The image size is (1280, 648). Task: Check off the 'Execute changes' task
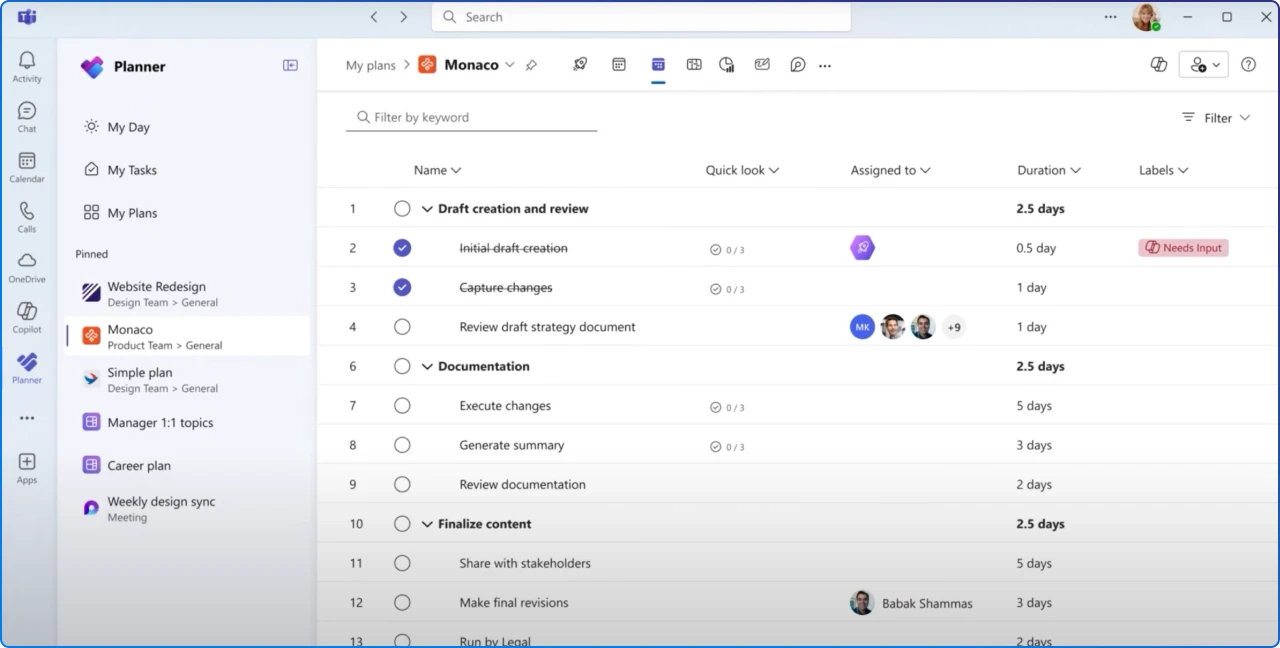point(402,405)
